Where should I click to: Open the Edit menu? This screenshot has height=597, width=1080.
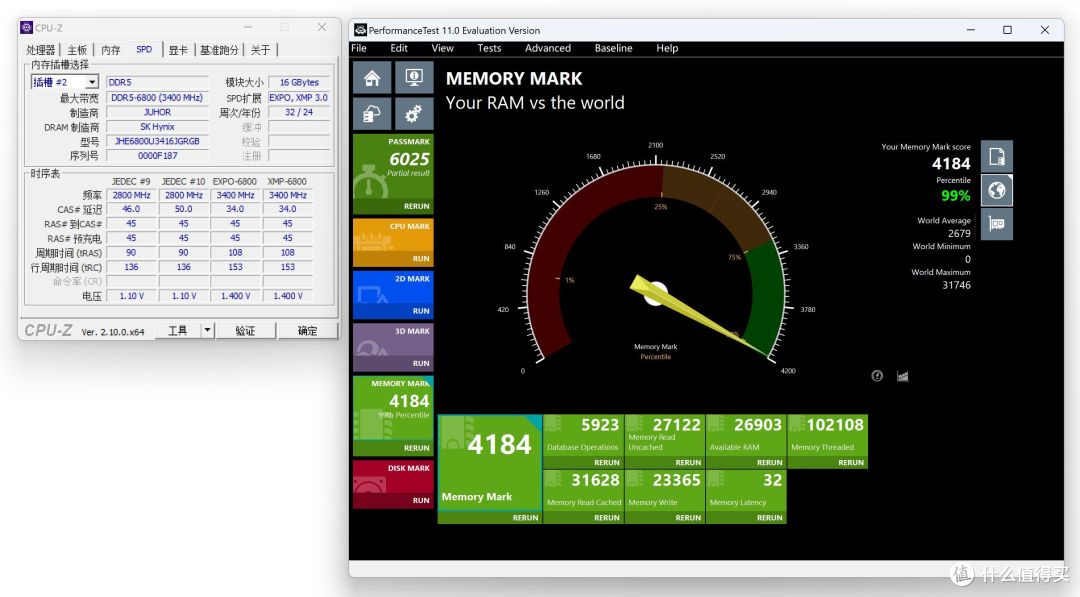399,48
